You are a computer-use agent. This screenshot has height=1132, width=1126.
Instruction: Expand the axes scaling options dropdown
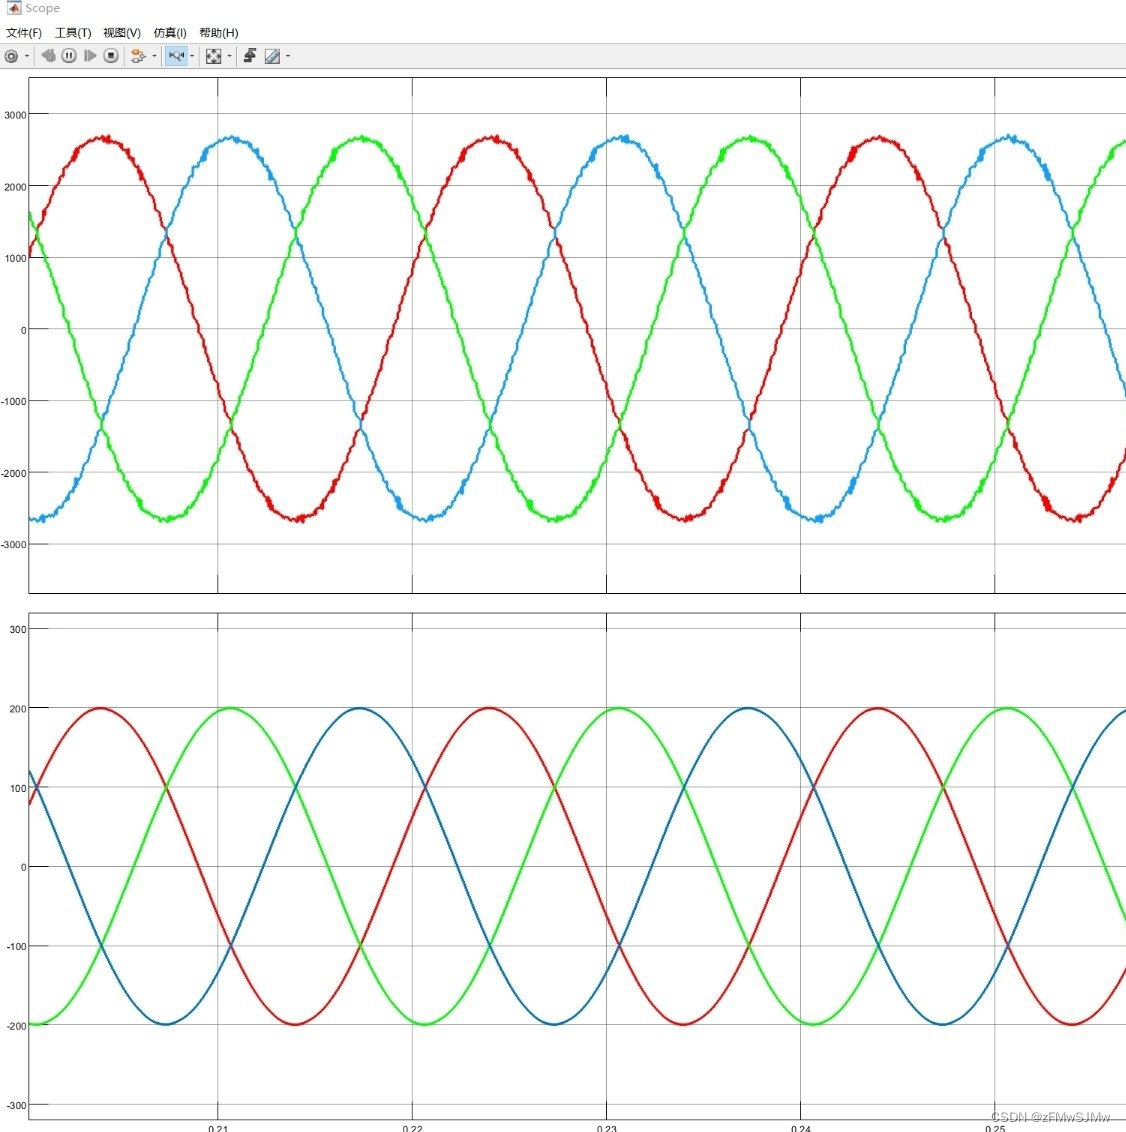(230, 56)
